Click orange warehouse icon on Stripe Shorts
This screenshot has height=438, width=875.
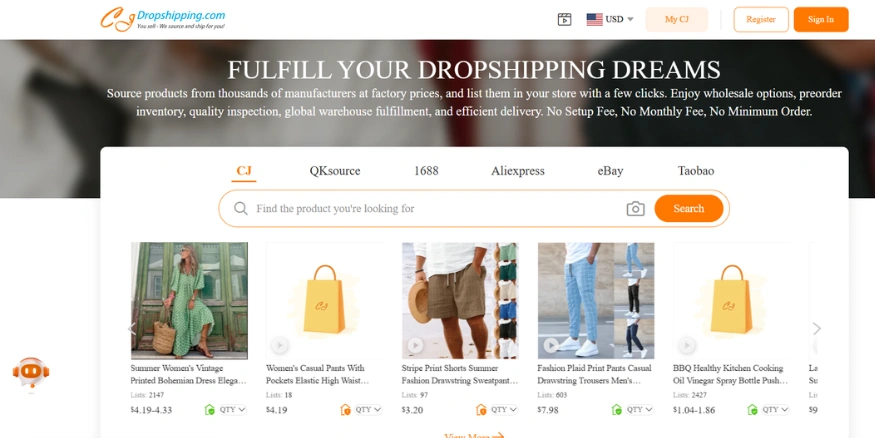click(x=481, y=410)
